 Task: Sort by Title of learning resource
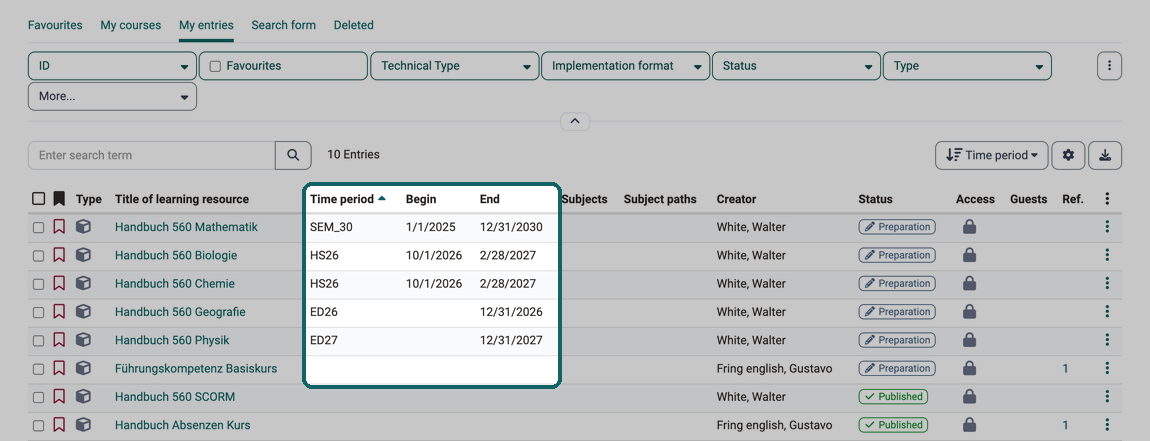point(182,199)
